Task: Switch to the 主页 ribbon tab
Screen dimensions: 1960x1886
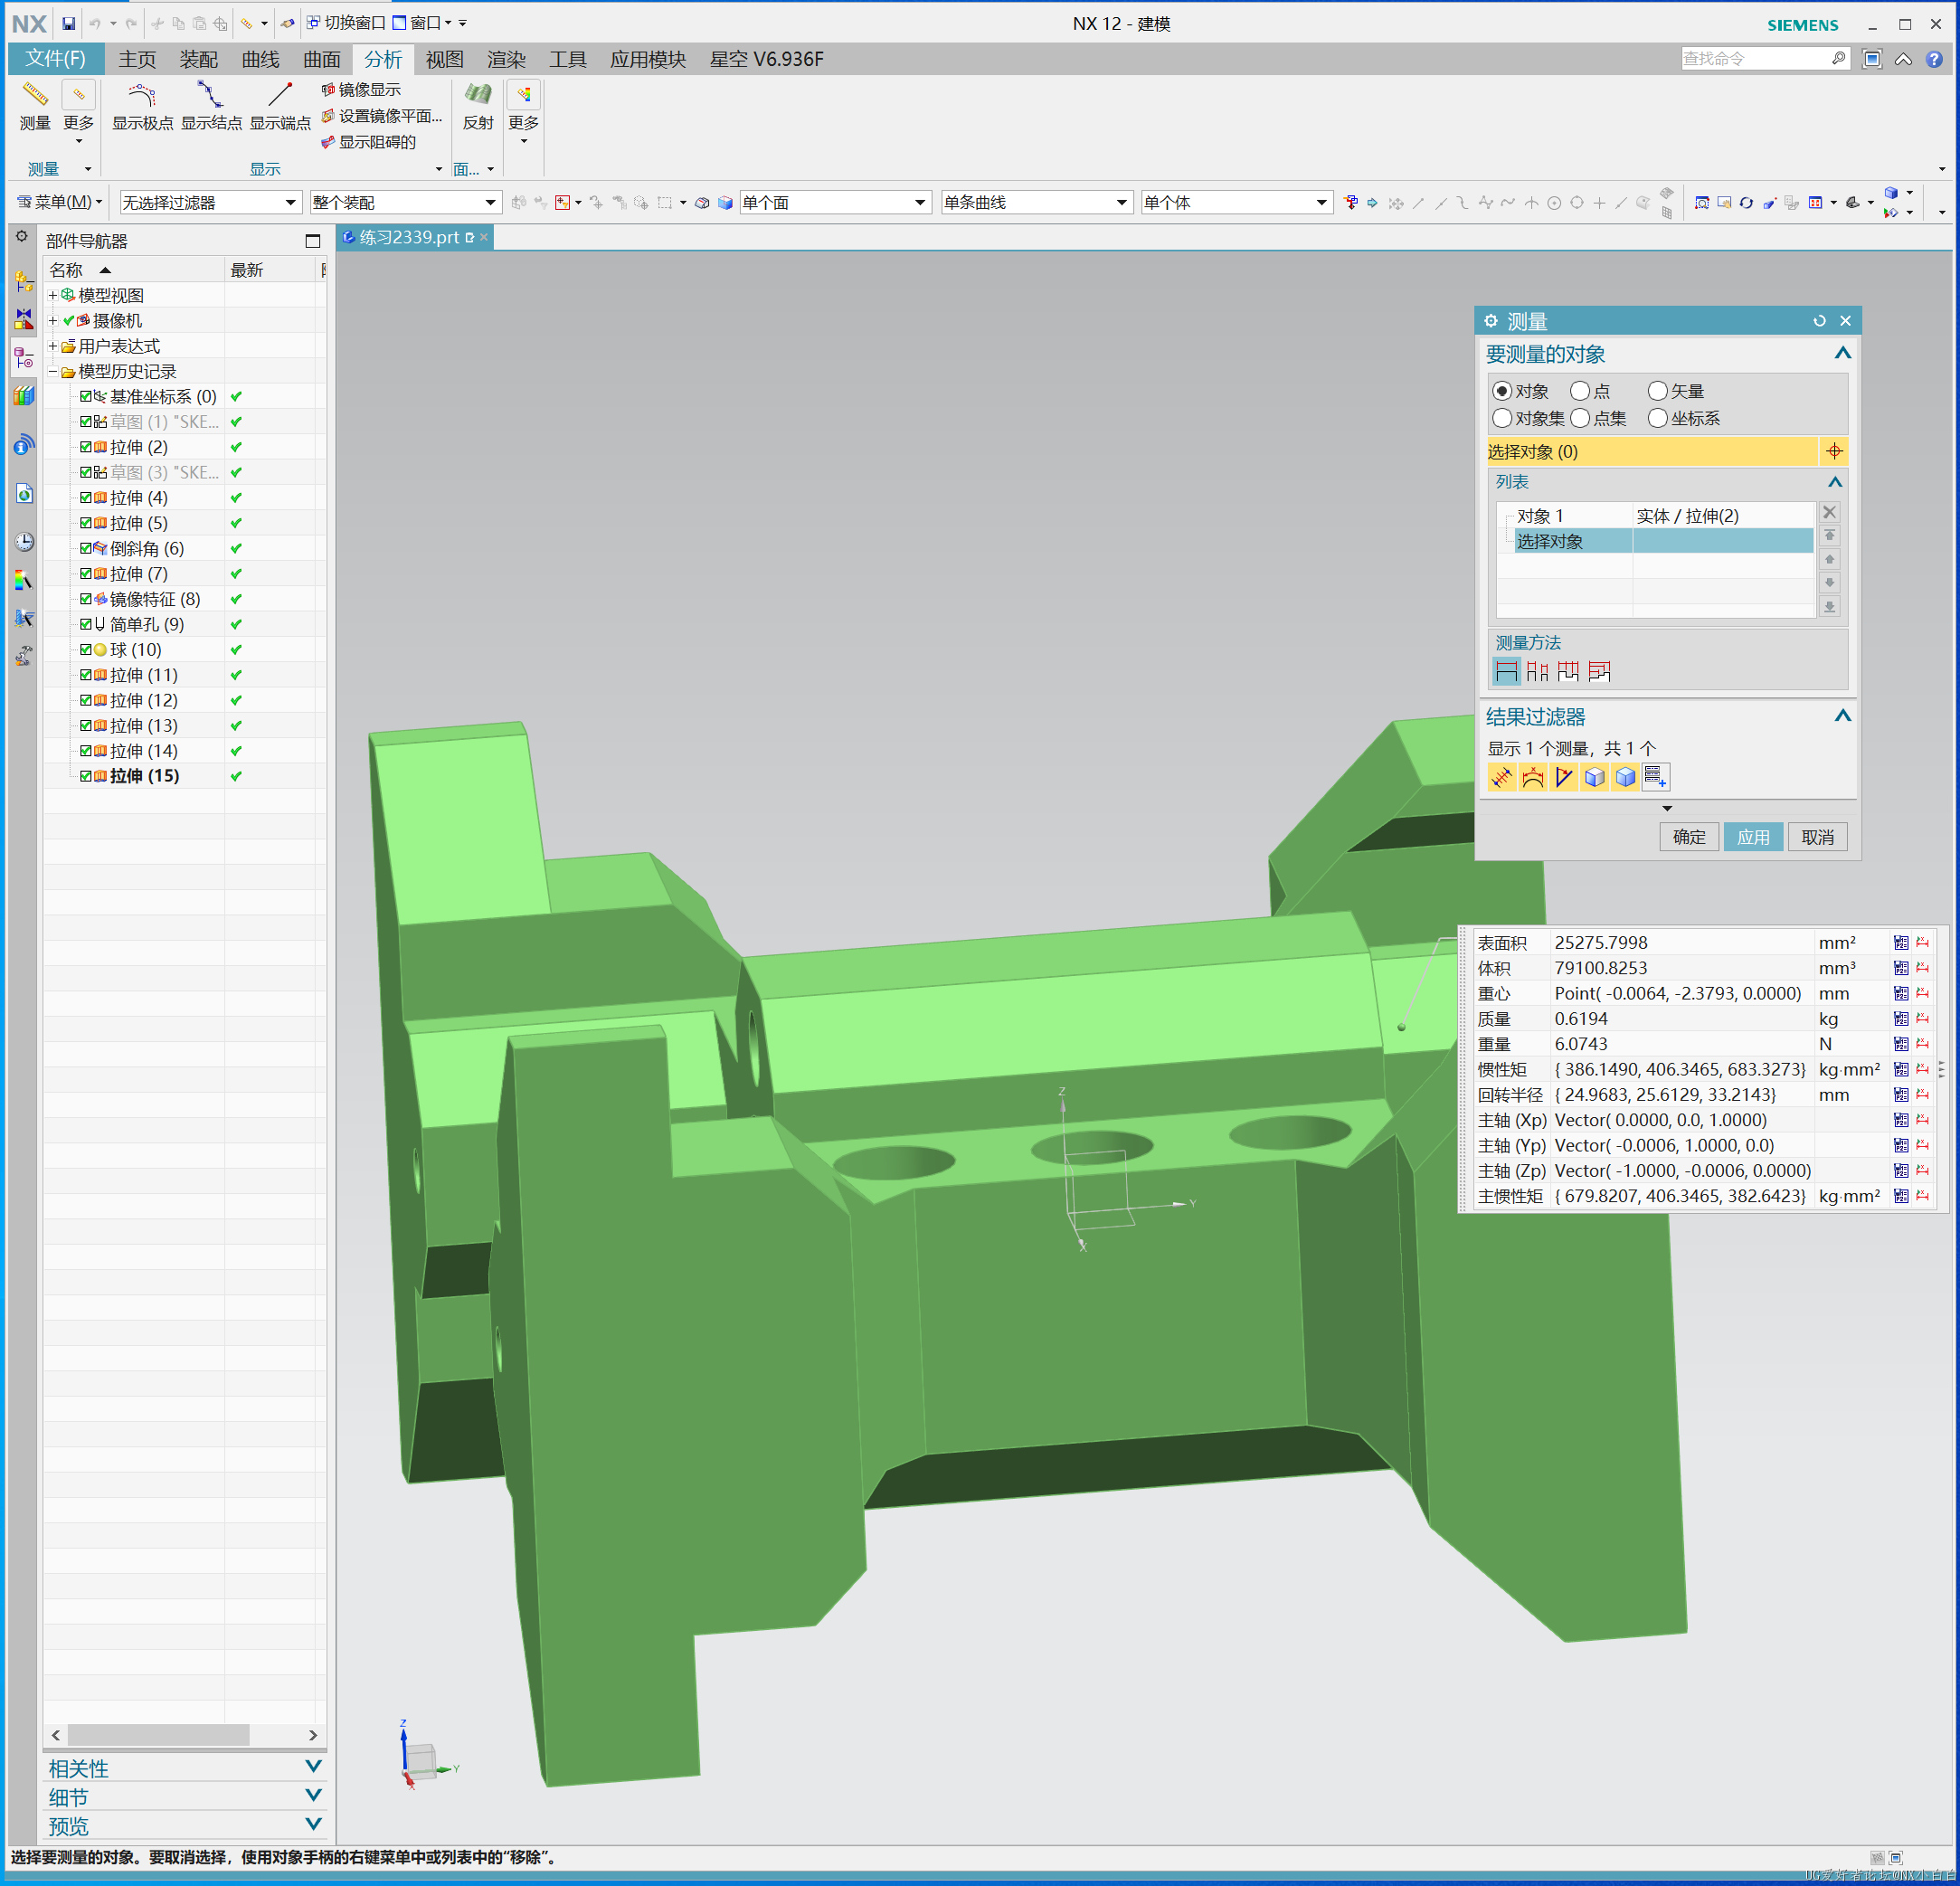Action: [137, 59]
